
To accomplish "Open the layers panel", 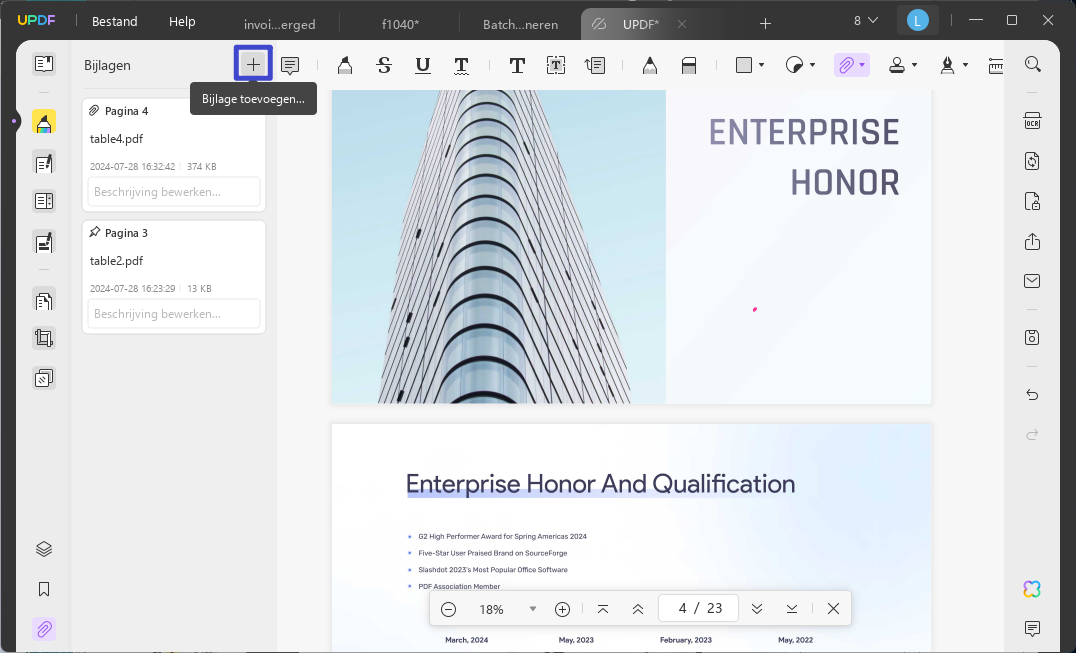I will 44,549.
